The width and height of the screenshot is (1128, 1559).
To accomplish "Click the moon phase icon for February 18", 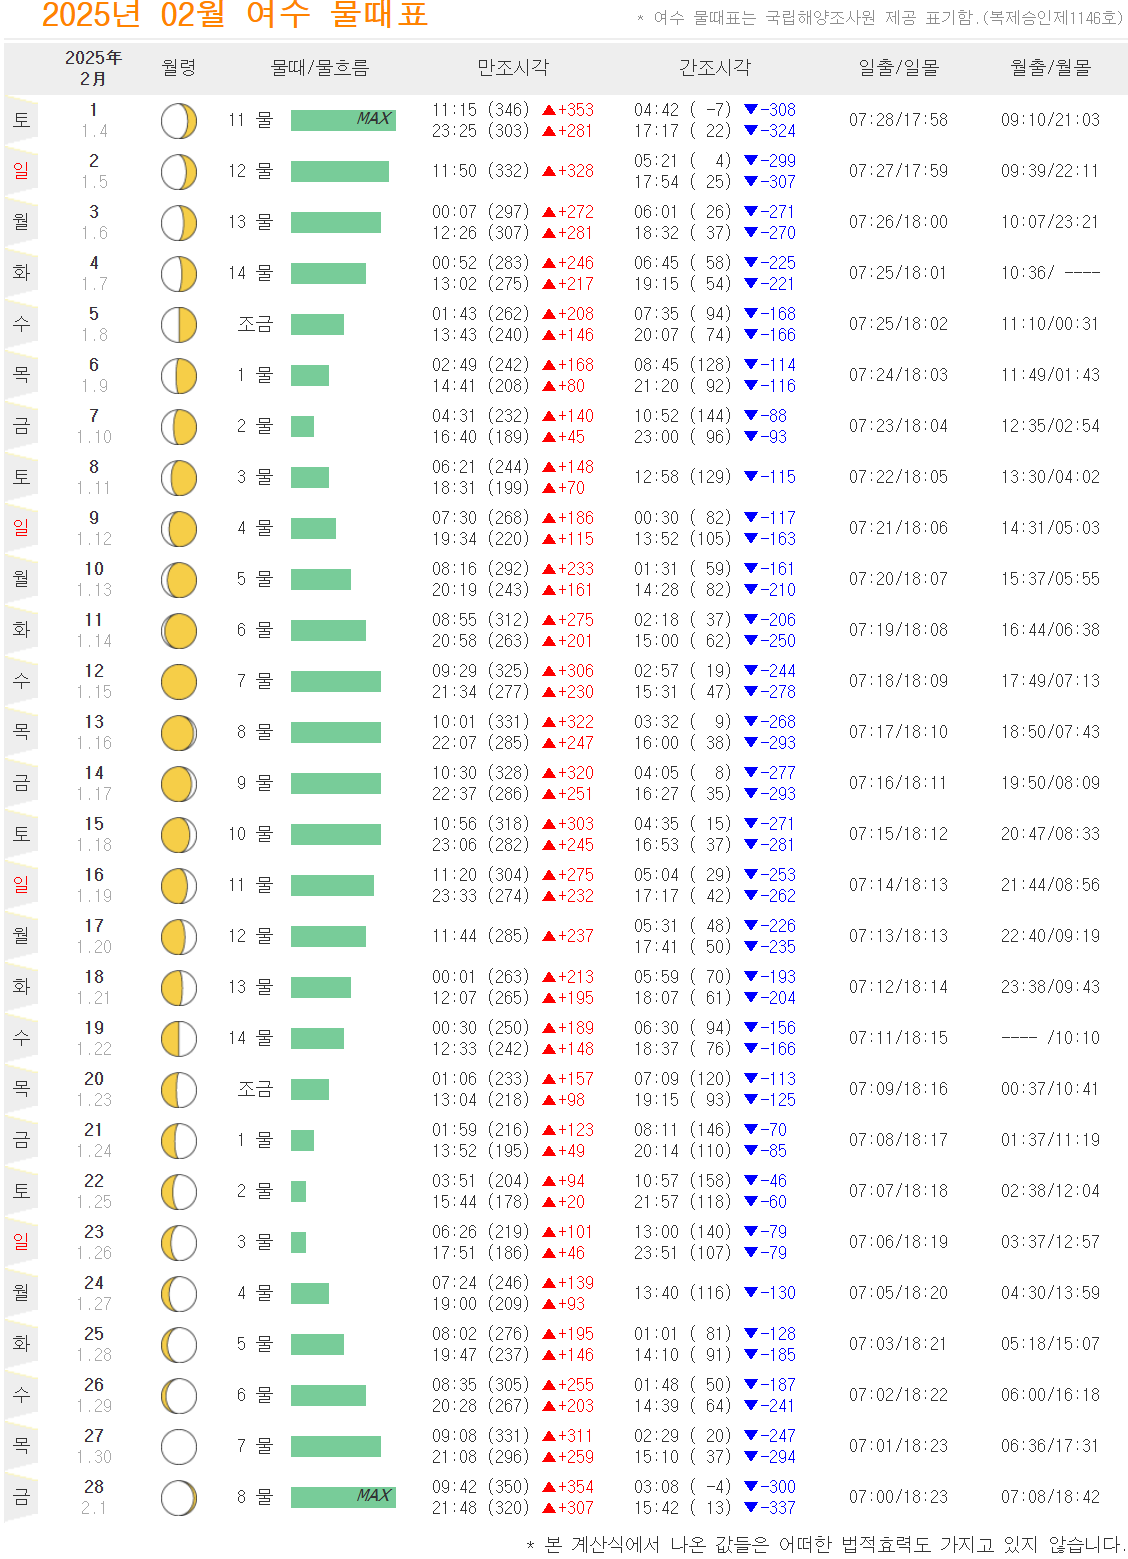I will click(x=179, y=988).
